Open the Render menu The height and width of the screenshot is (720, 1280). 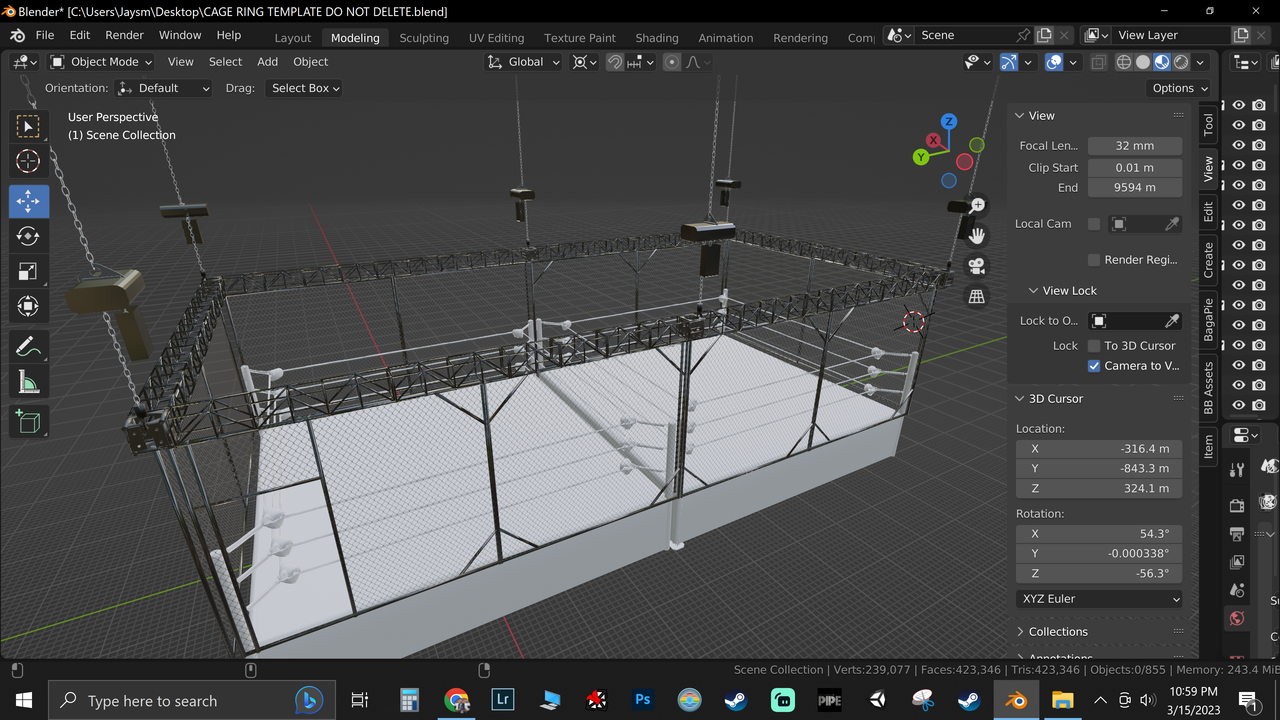tap(124, 35)
